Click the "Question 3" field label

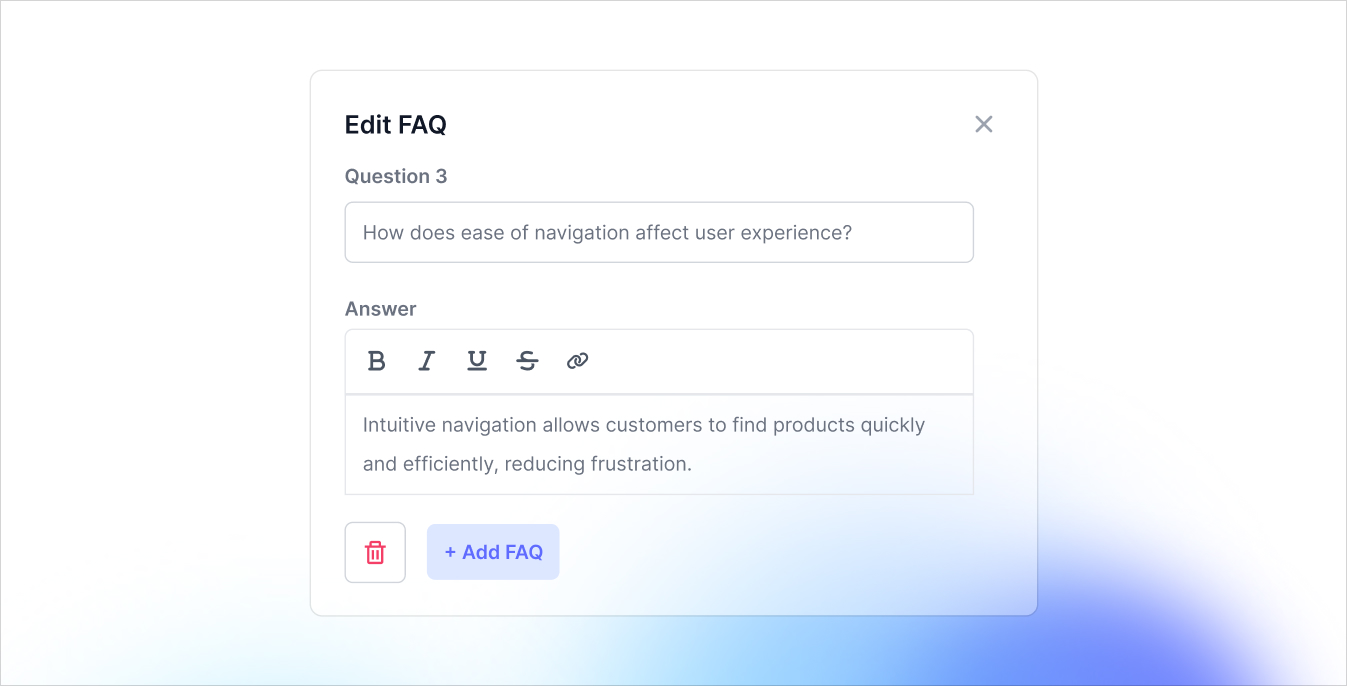[396, 177]
